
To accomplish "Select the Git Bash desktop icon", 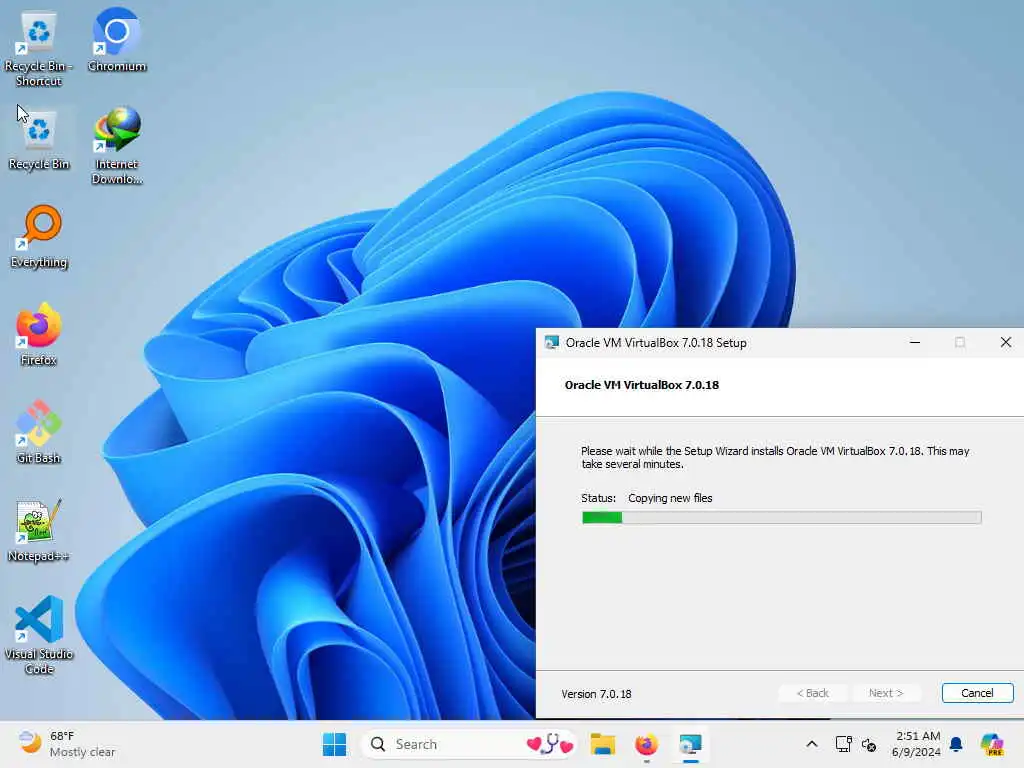I will 39,432.
